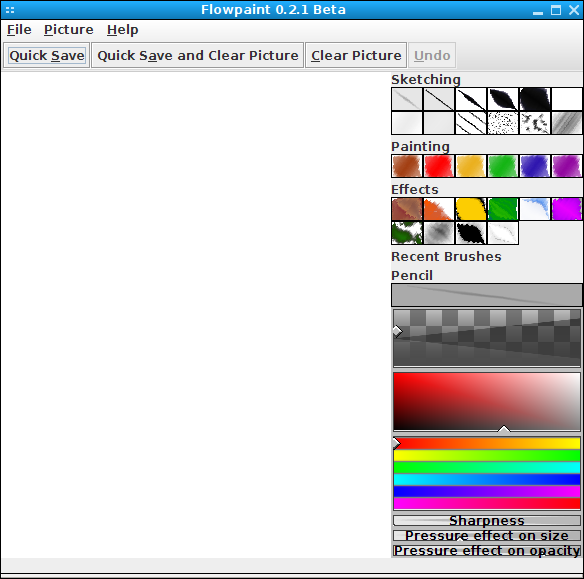
Task: Select the gray diagonal streaks brush
Action: click(x=567, y=123)
